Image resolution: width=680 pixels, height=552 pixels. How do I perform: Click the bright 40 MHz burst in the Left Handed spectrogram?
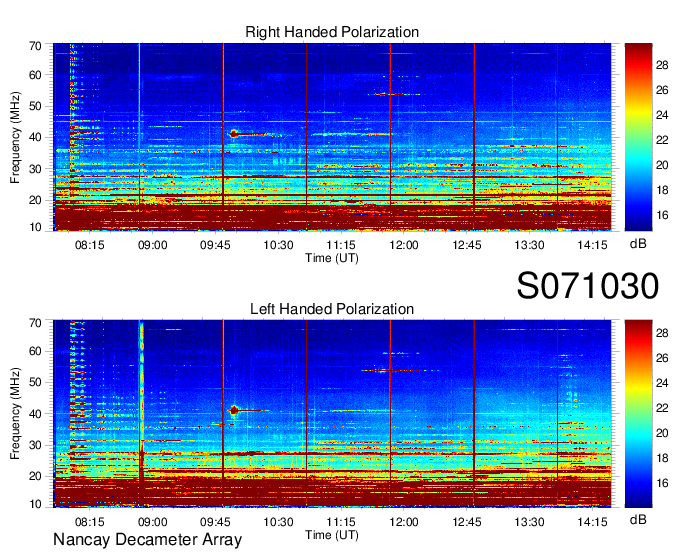click(x=234, y=410)
